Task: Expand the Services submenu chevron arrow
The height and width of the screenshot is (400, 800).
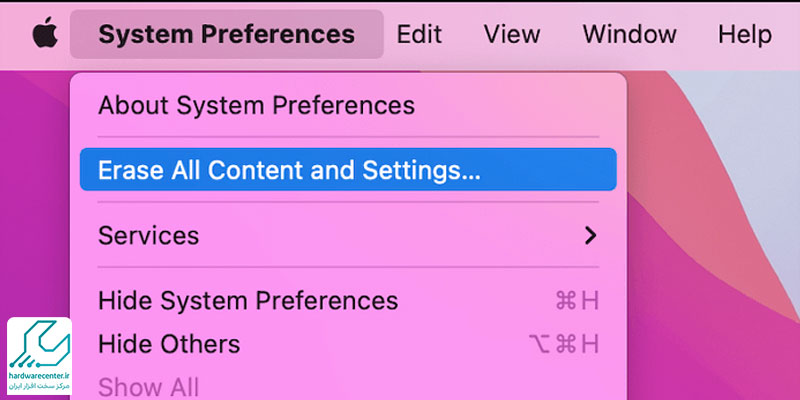Action: tap(590, 235)
